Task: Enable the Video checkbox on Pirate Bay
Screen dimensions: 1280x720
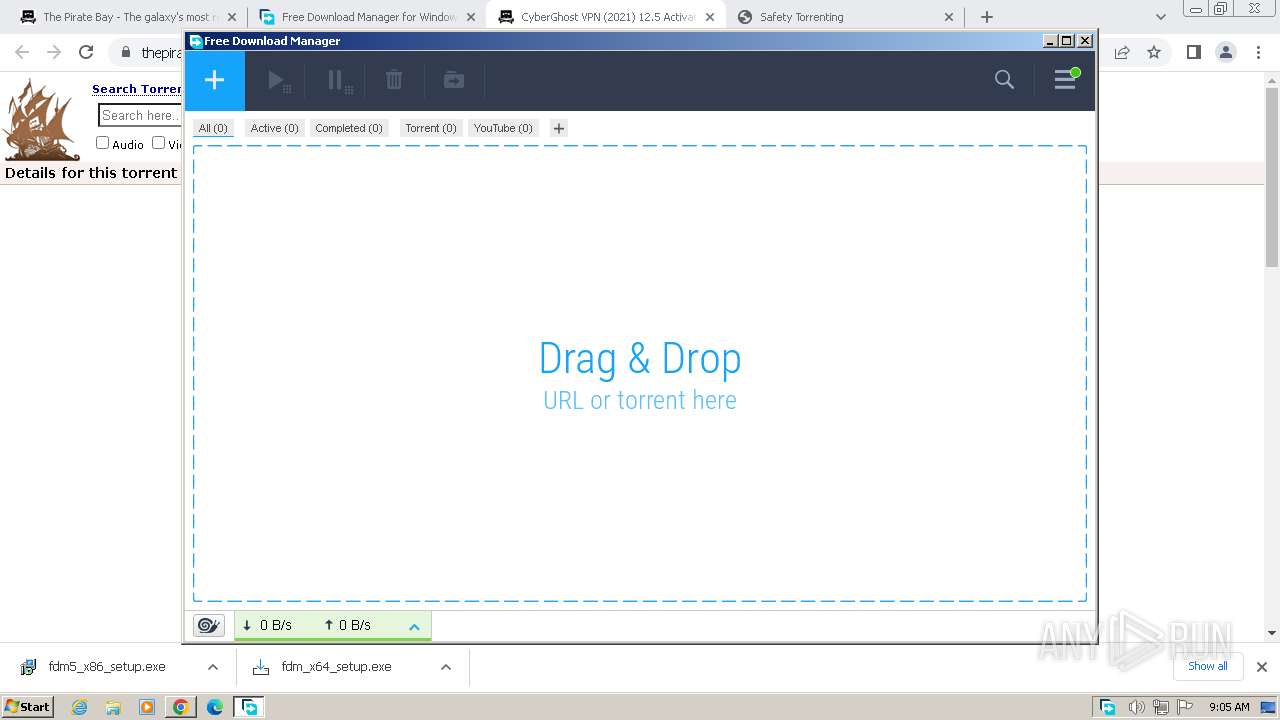Action: [158, 143]
